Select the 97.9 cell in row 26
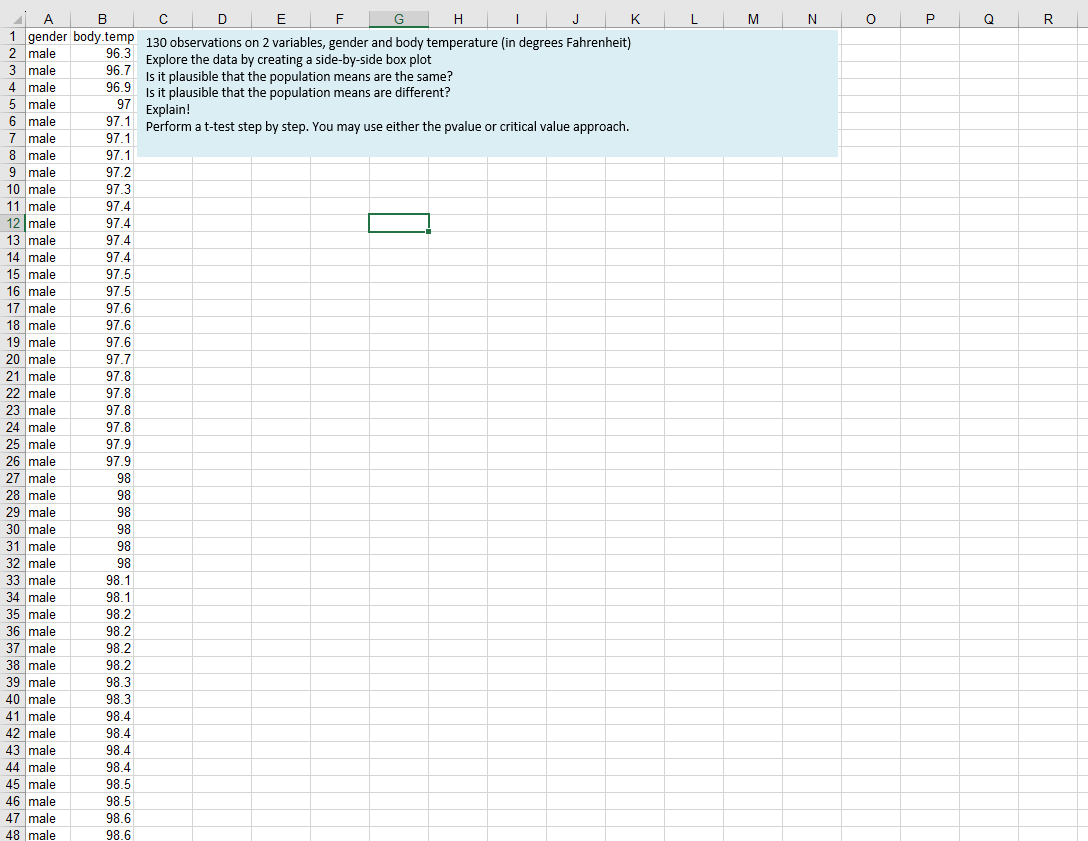 (102, 461)
